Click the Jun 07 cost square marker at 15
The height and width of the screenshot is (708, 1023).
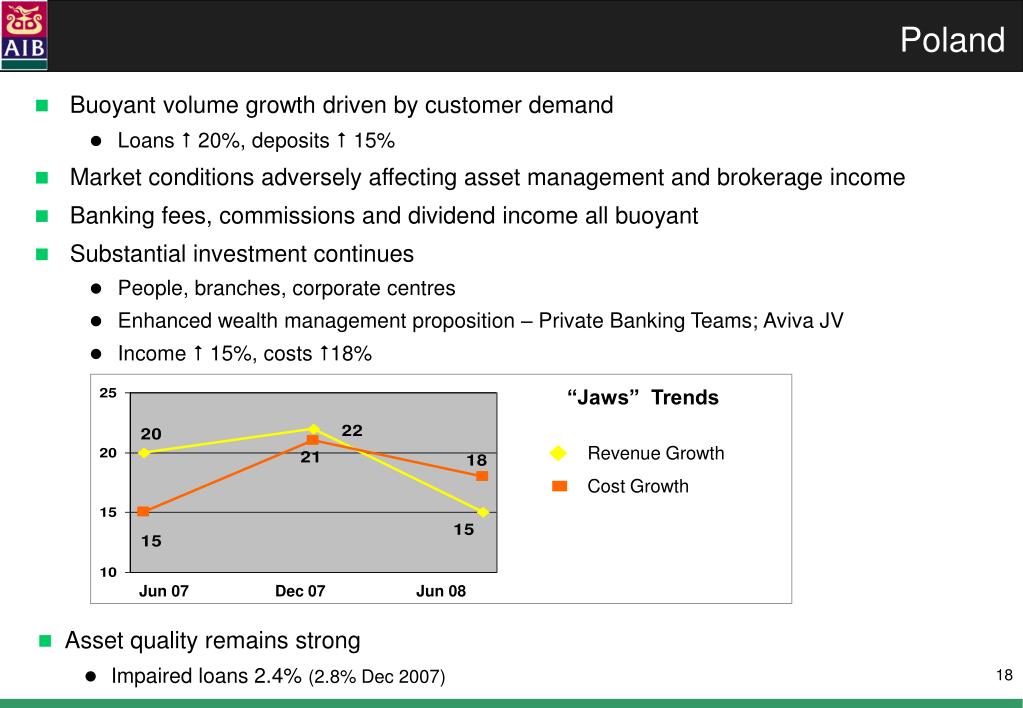144,512
